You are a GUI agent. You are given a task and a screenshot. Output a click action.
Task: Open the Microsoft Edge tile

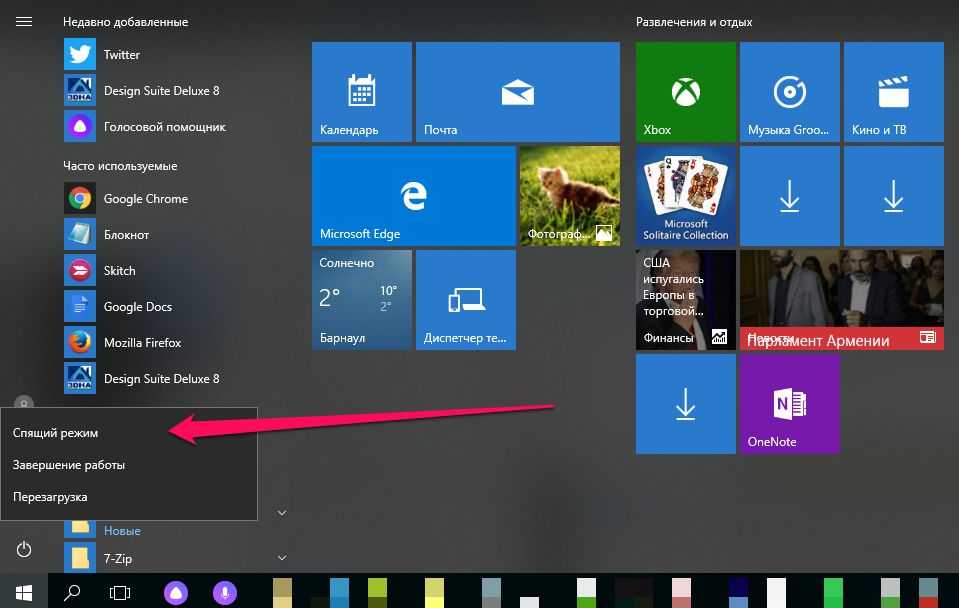click(x=413, y=196)
